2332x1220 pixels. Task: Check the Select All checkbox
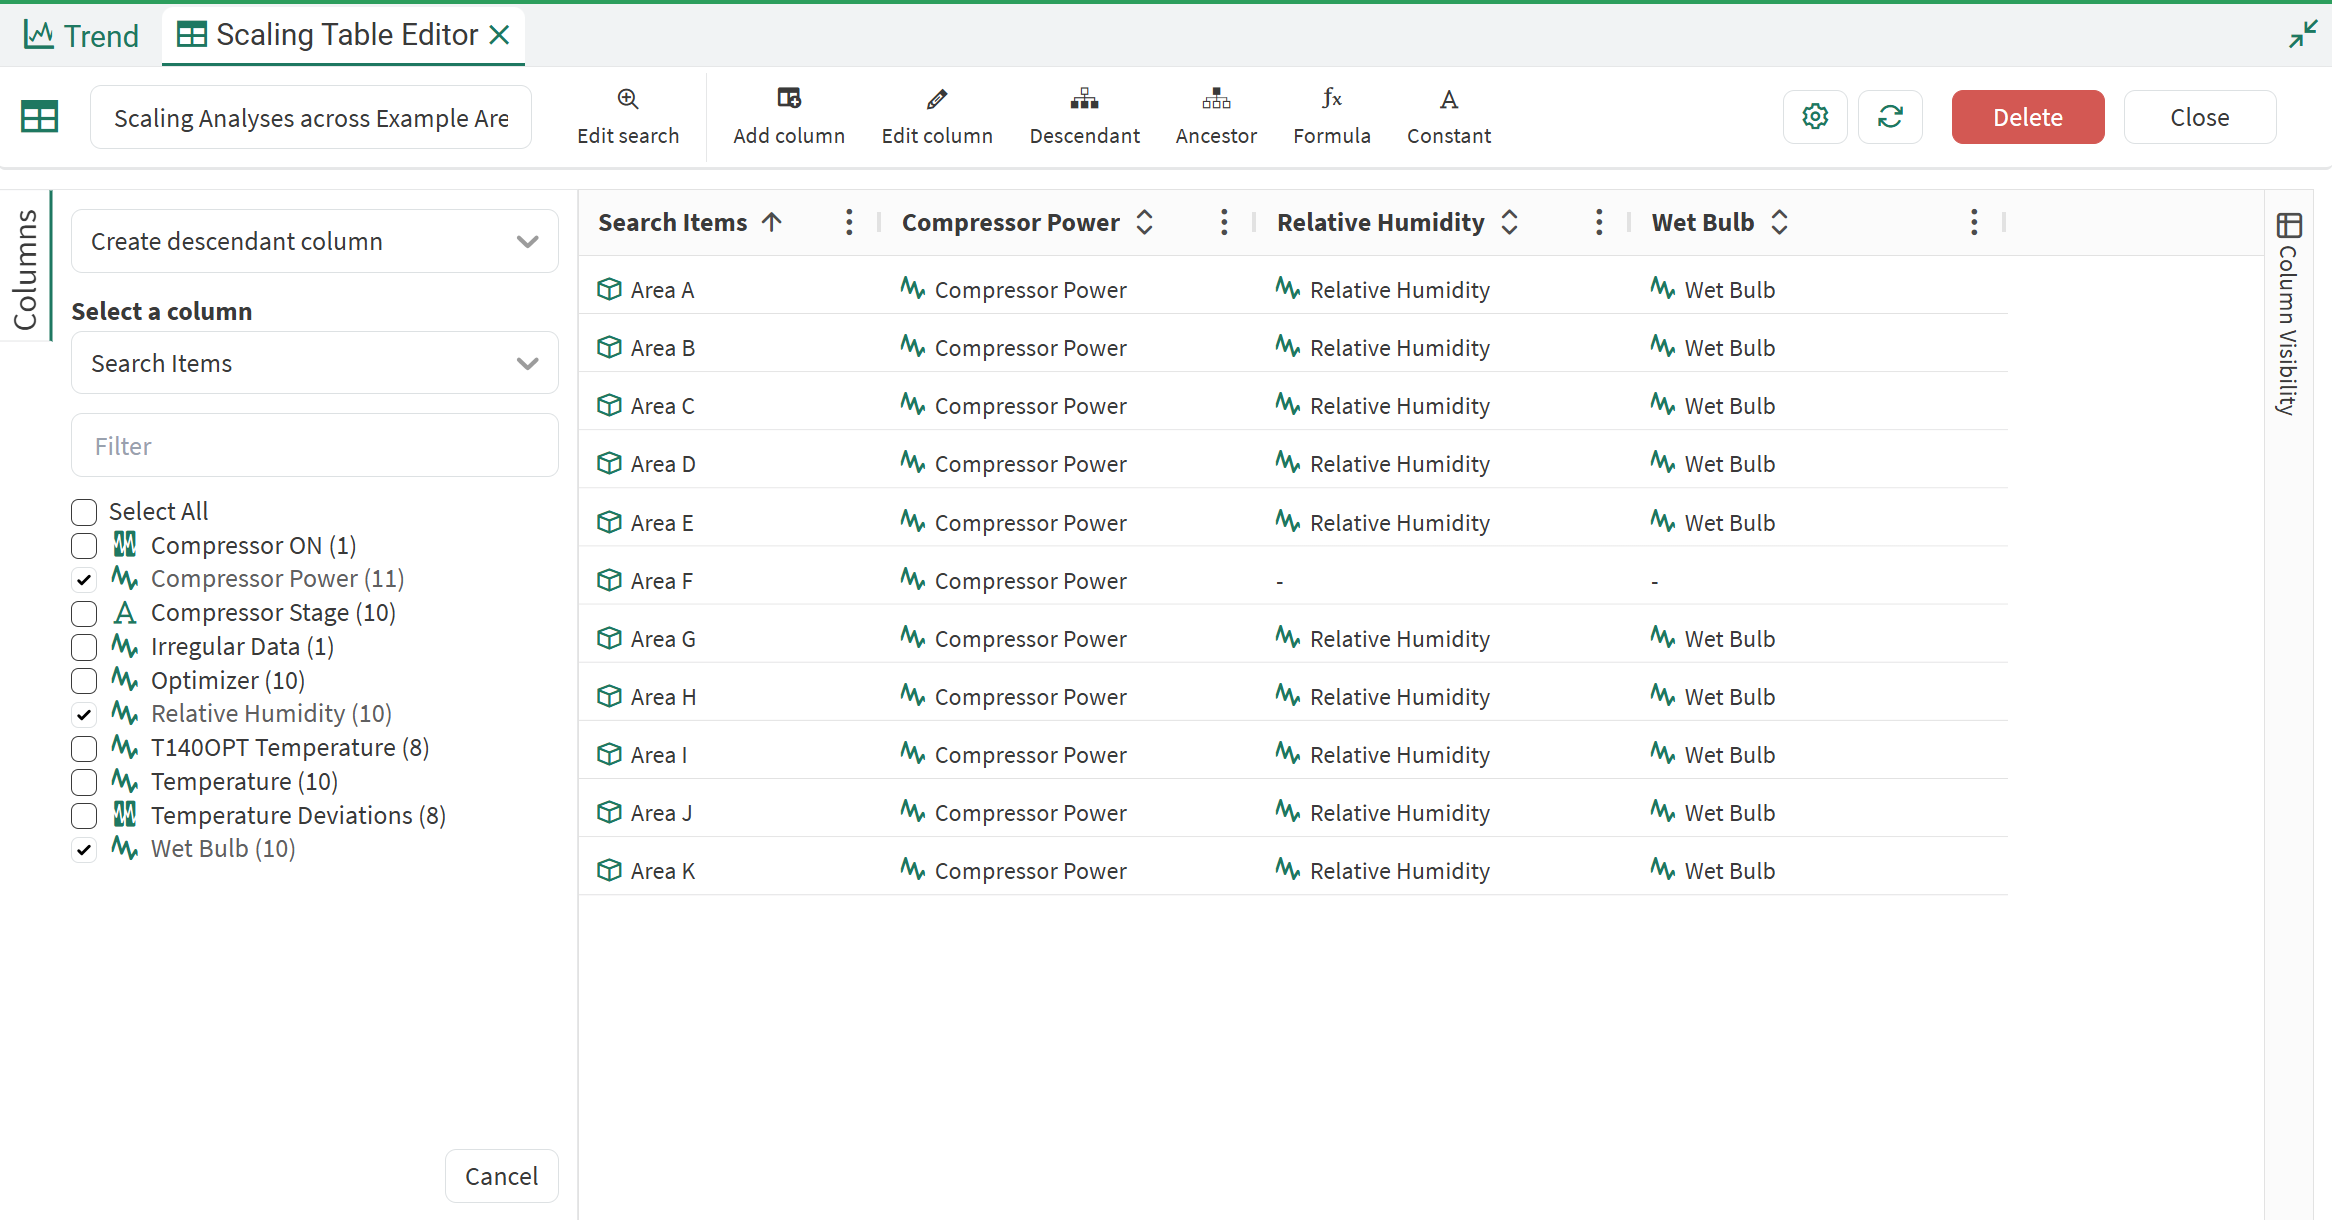84,512
